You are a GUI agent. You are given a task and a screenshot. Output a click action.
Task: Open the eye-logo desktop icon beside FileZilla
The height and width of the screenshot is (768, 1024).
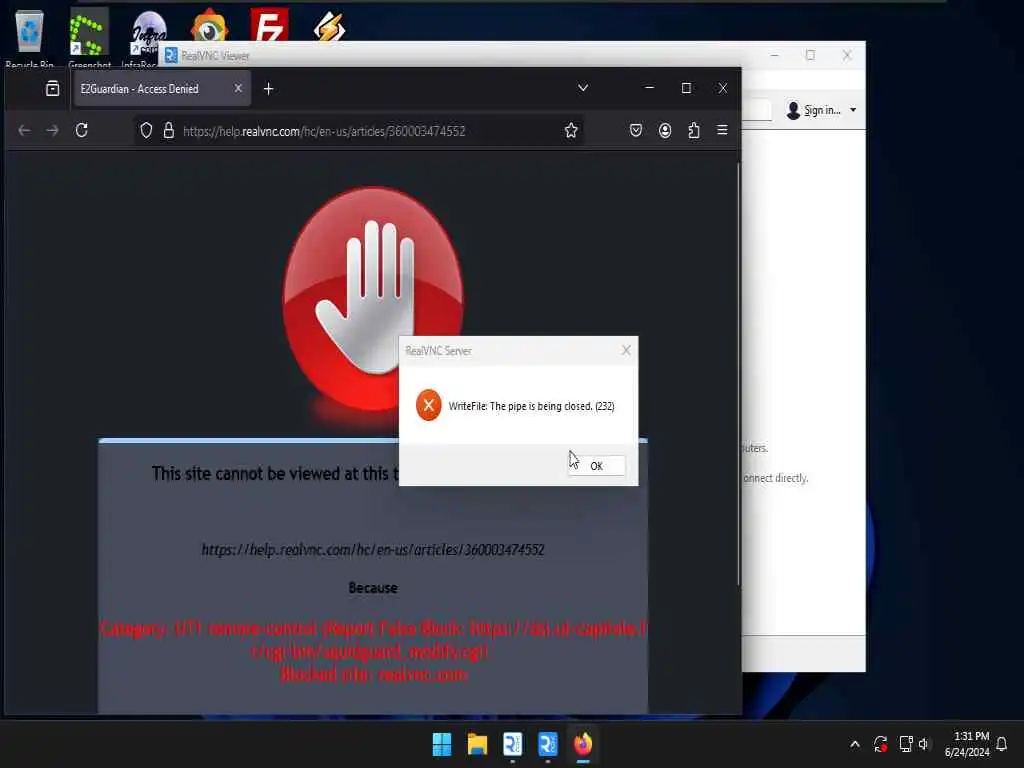[x=209, y=25]
